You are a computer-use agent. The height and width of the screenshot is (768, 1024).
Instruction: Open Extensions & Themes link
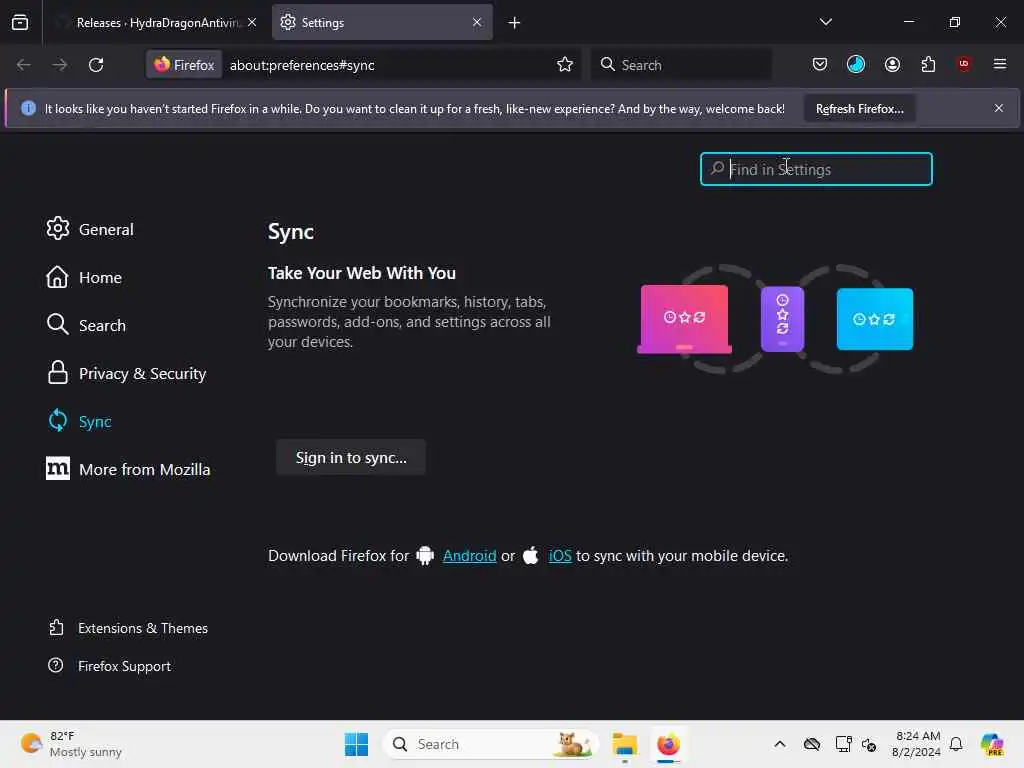[129, 628]
